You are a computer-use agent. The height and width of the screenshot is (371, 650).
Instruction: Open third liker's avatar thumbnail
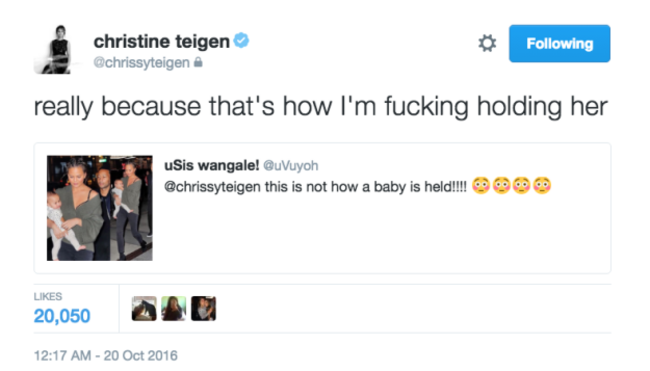point(203,308)
